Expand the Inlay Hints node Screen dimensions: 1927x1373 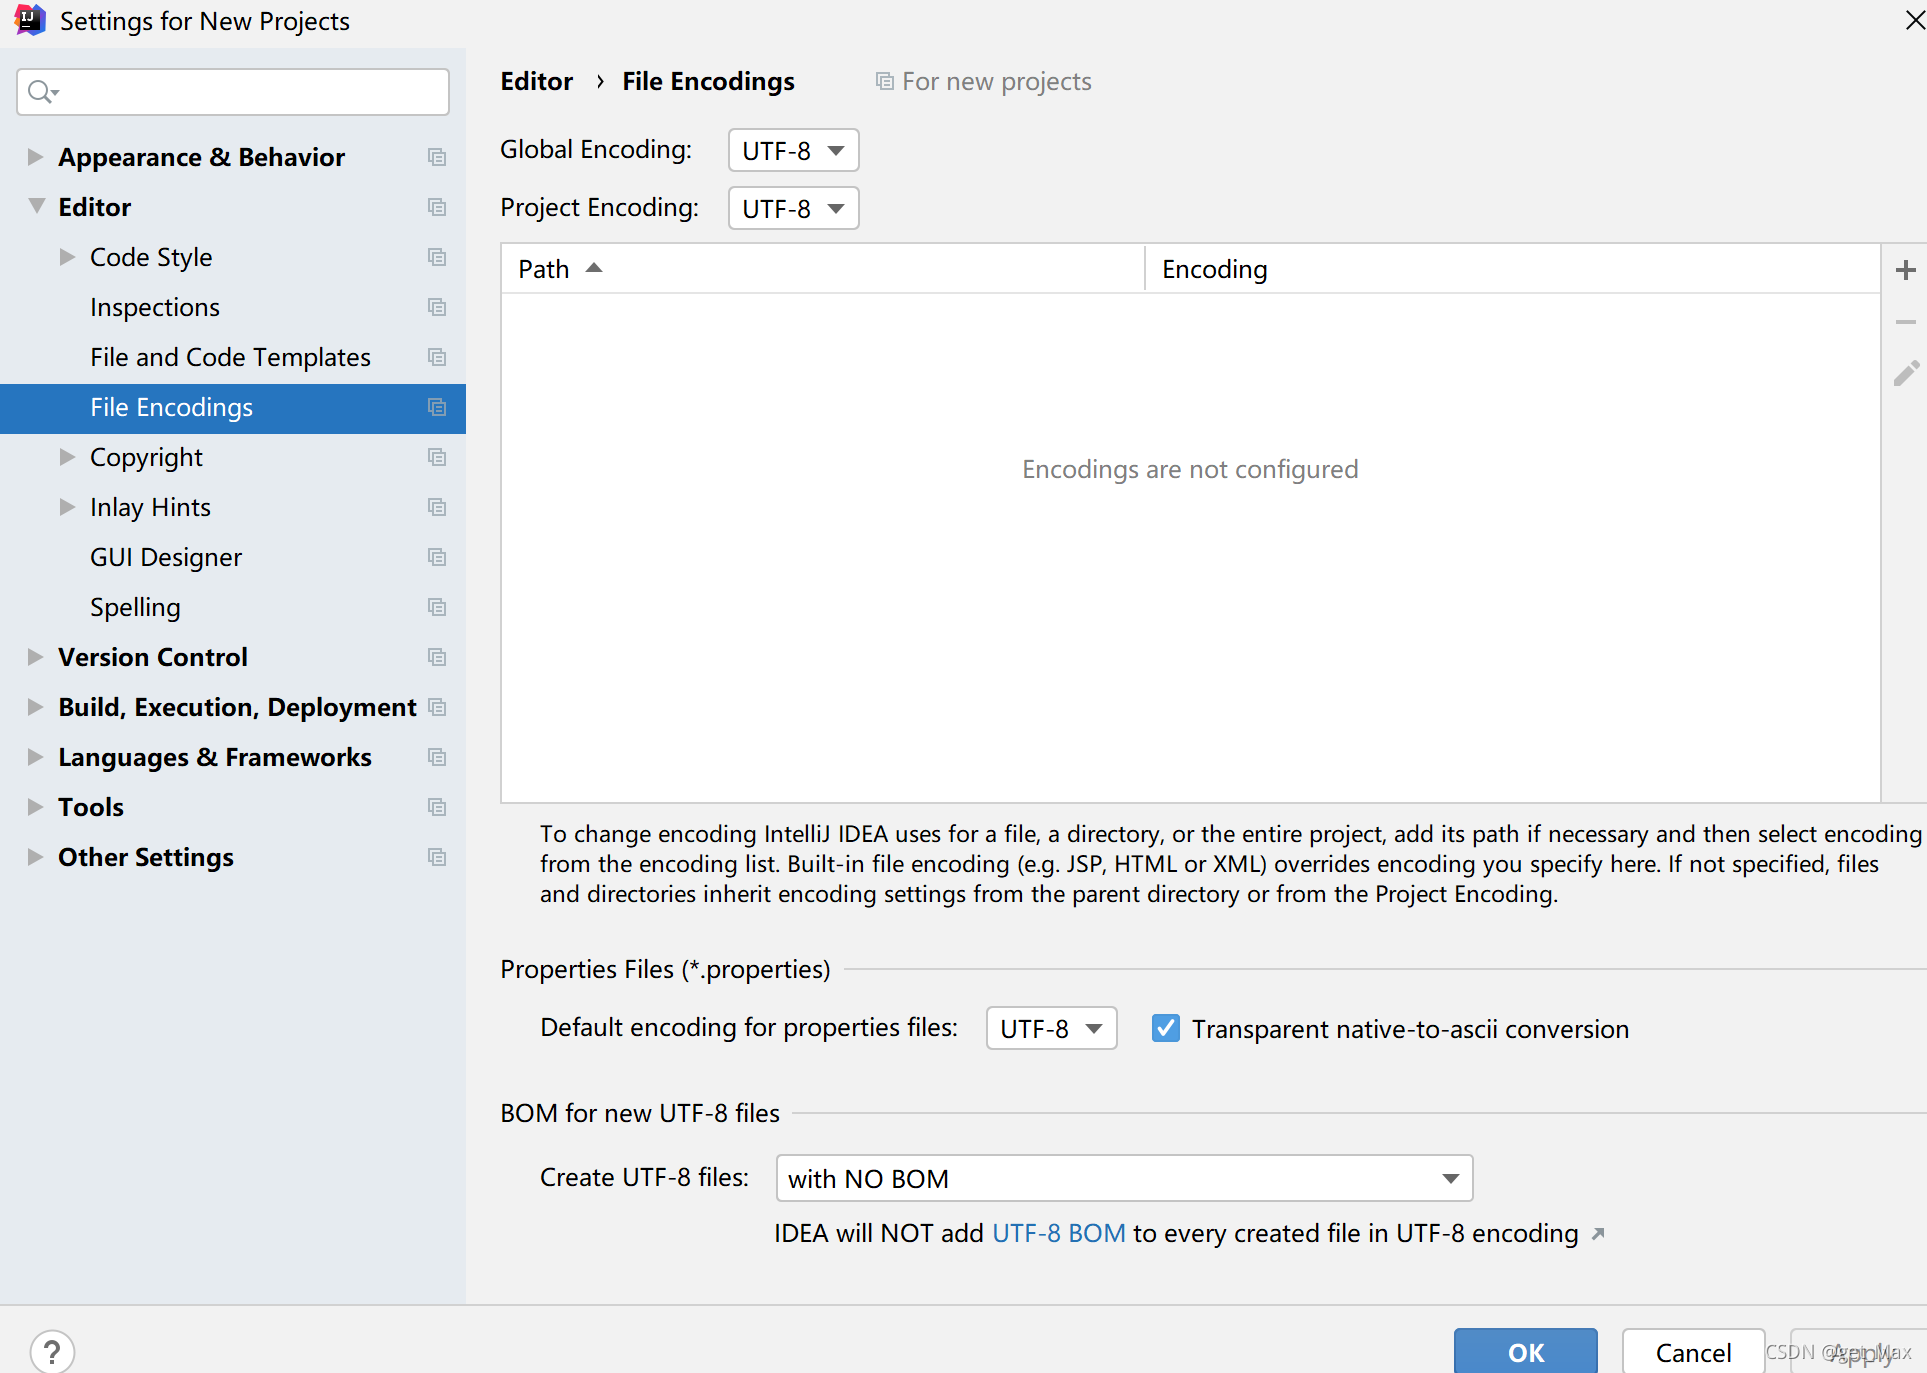(x=67, y=507)
